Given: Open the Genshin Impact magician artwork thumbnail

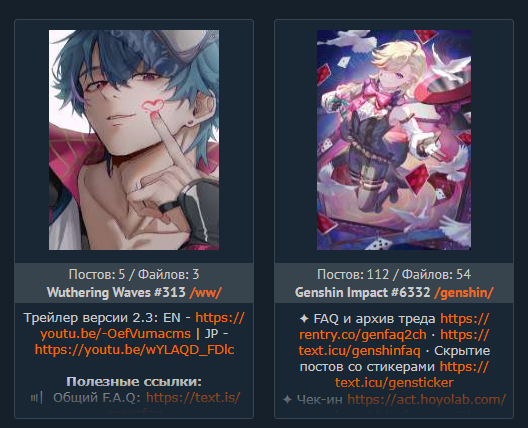Looking at the screenshot, I should click(394, 140).
